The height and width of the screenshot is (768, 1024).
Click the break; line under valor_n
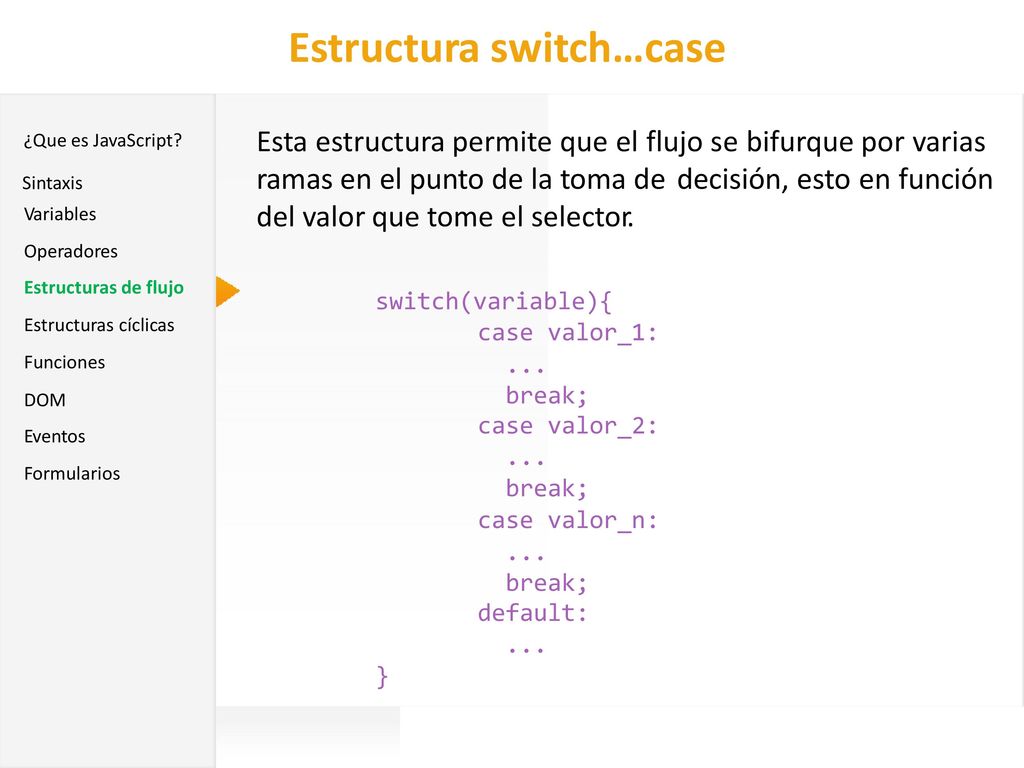click(x=546, y=583)
